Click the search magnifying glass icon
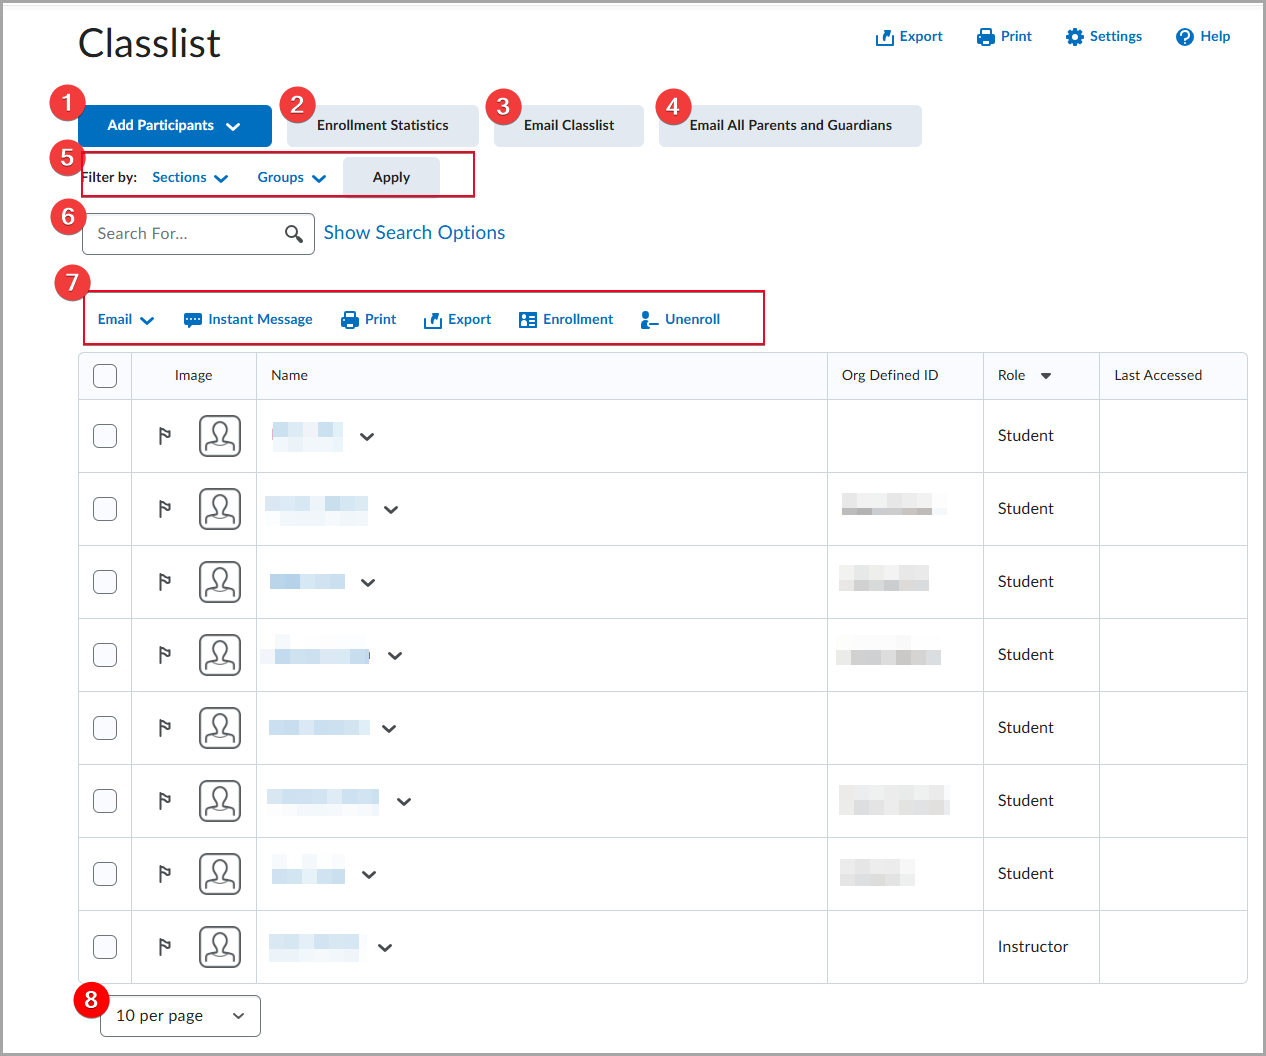The width and height of the screenshot is (1266, 1056). click(x=293, y=233)
